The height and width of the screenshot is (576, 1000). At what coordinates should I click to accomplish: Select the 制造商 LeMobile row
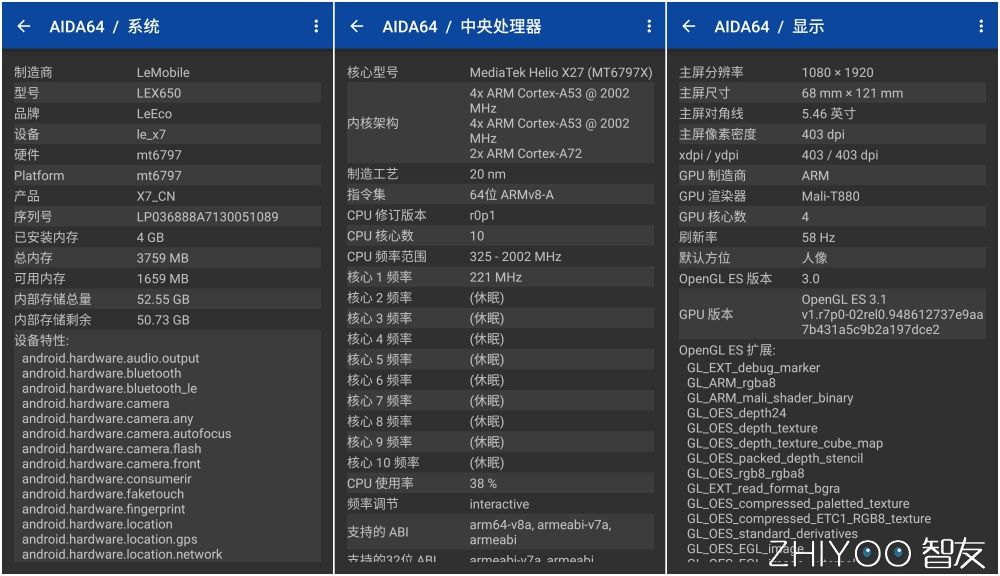click(167, 72)
